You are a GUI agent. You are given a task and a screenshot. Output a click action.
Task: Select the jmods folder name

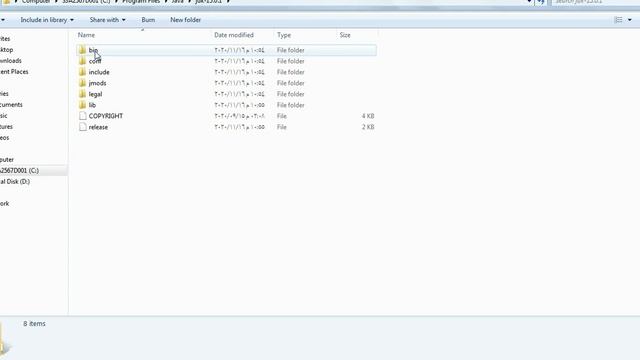(x=98, y=83)
